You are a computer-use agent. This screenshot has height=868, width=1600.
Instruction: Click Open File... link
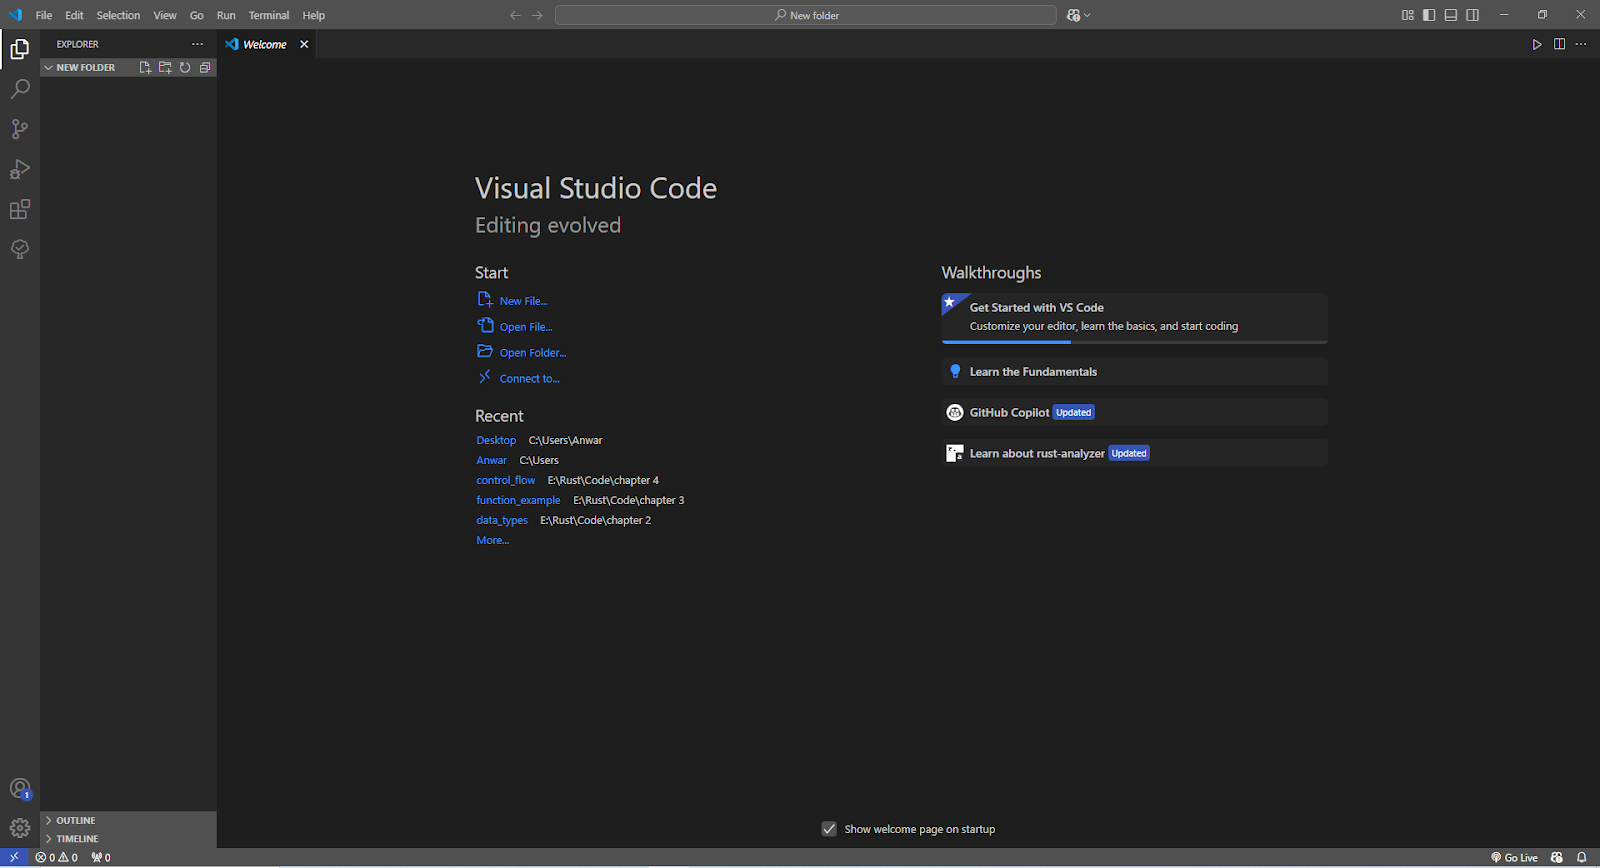click(526, 327)
